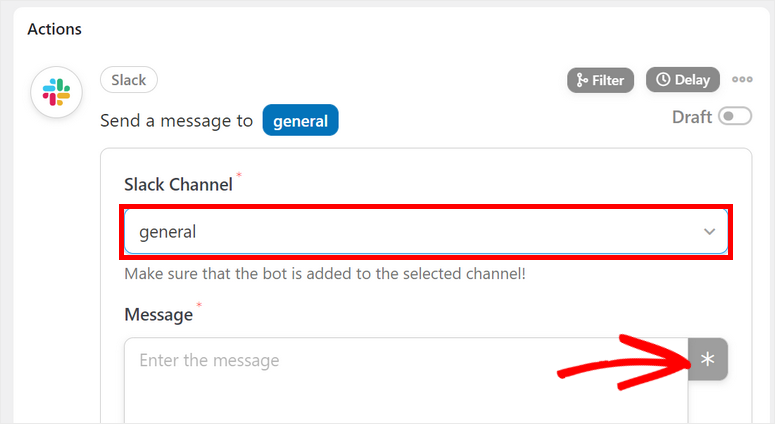Screen dimensions: 775x424
Task: Click the Slack Channel field label
Action: point(178,184)
